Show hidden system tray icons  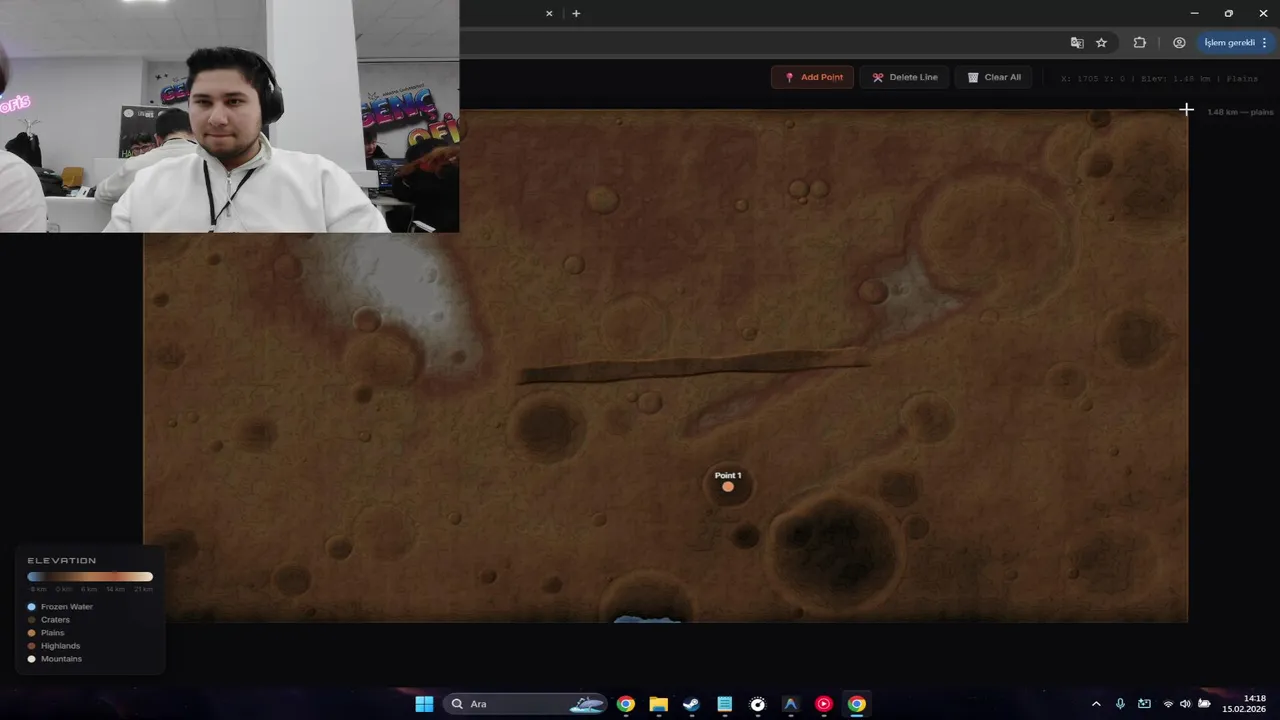1096,704
